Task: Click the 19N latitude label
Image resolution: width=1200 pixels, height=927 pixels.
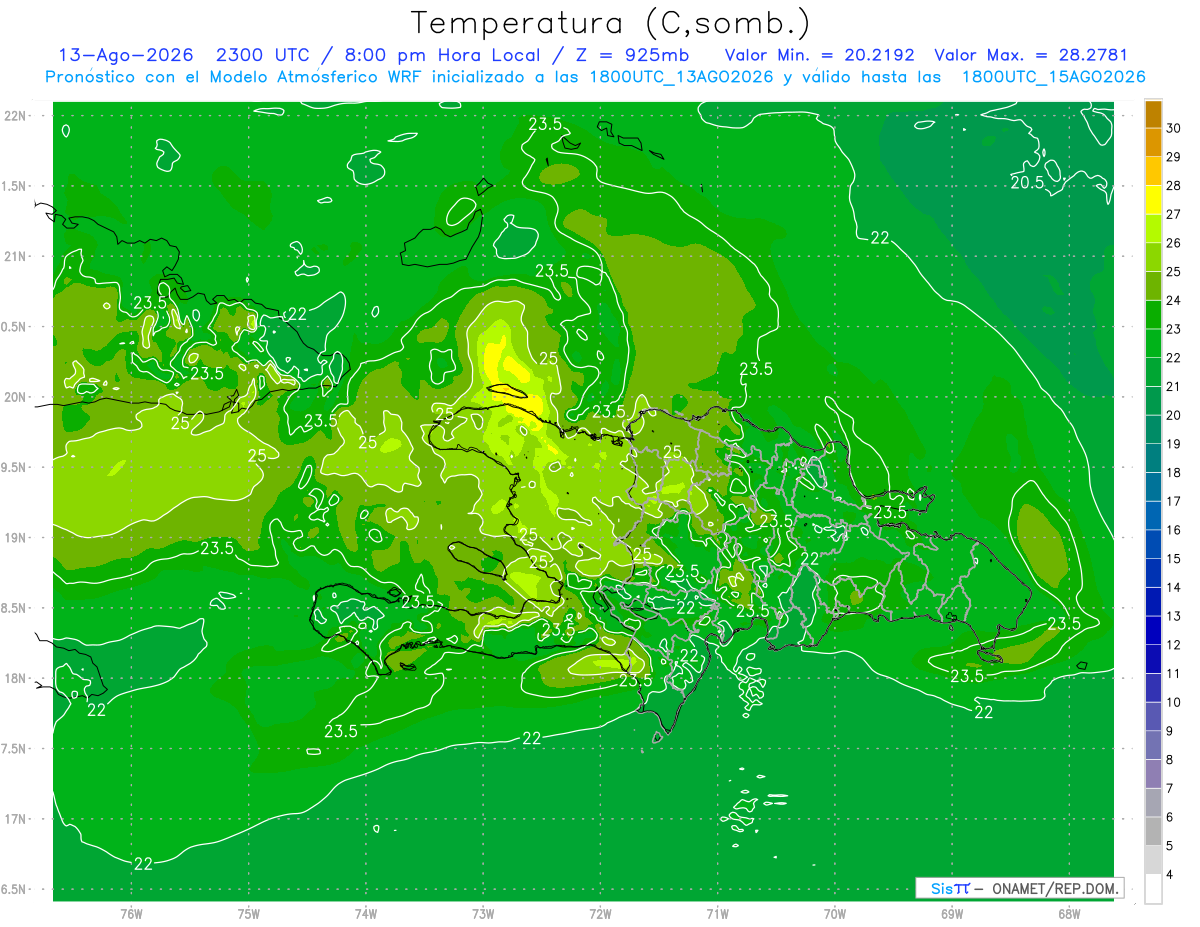Action: [15, 537]
